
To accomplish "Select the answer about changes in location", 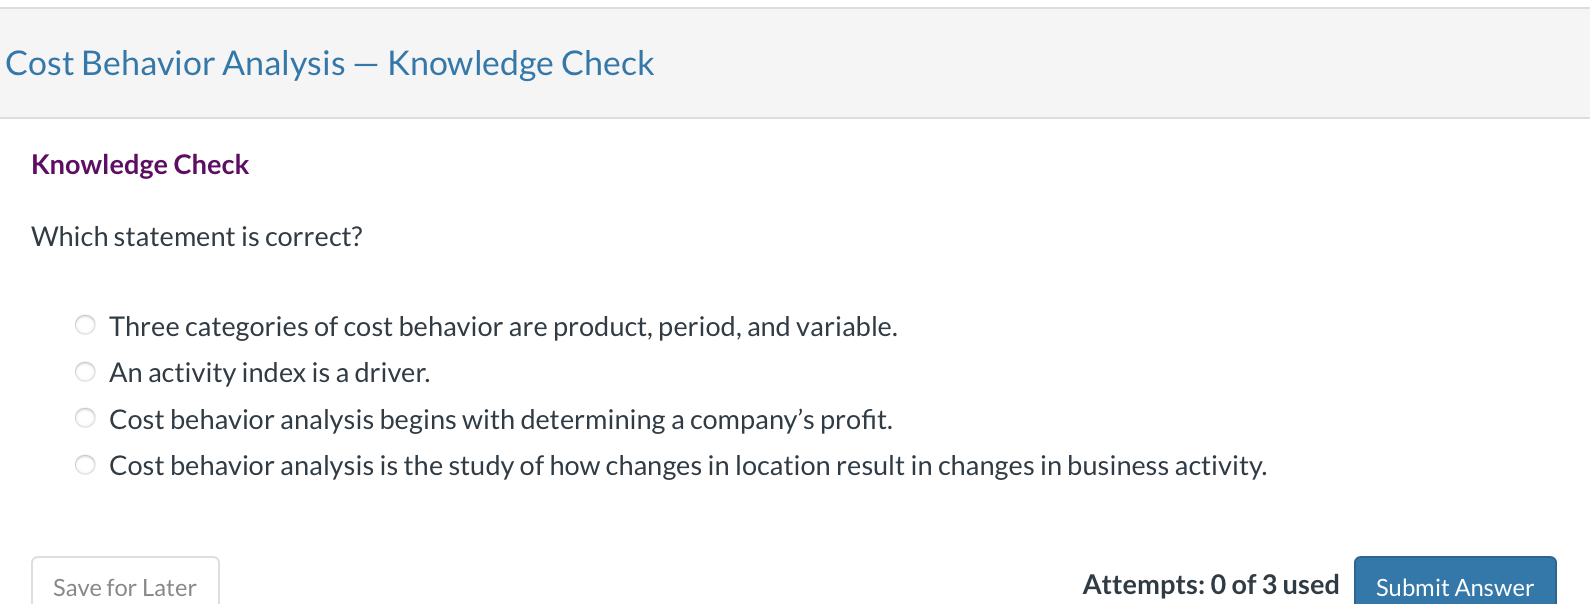I will [x=687, y=464].
